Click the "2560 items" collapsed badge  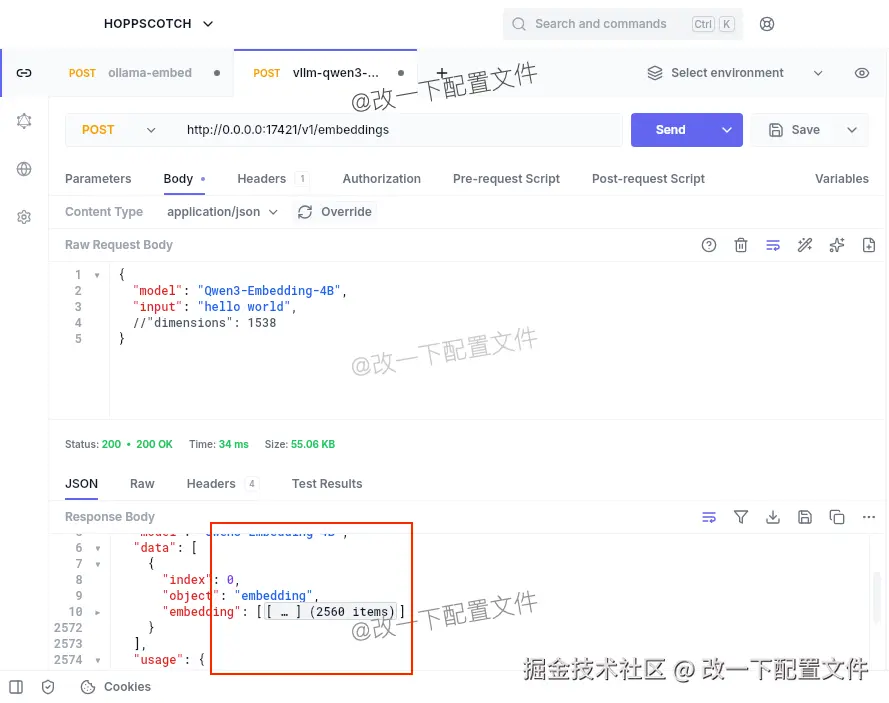pyautogui.click(x=331, y=612)
